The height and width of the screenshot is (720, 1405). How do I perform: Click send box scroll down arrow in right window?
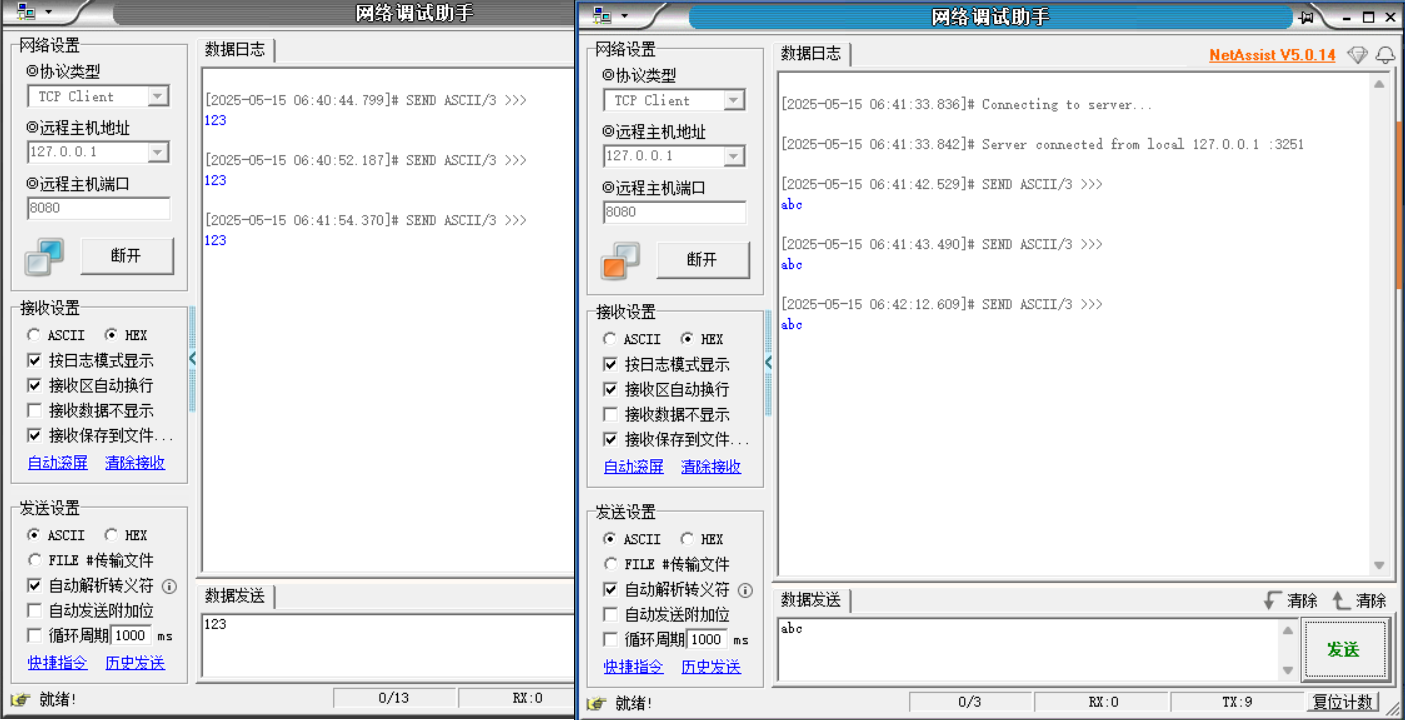pos(1288,671)
